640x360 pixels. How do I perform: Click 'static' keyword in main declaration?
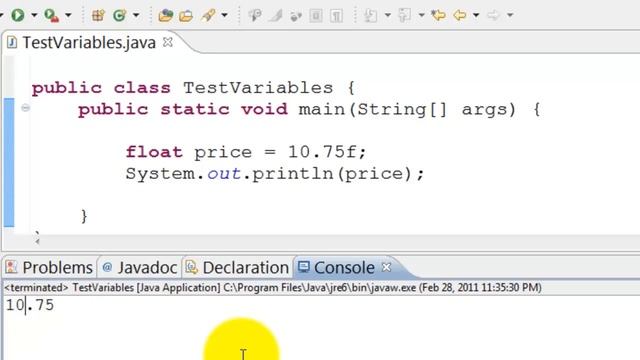pyautogui.click(x=195, y=109)
